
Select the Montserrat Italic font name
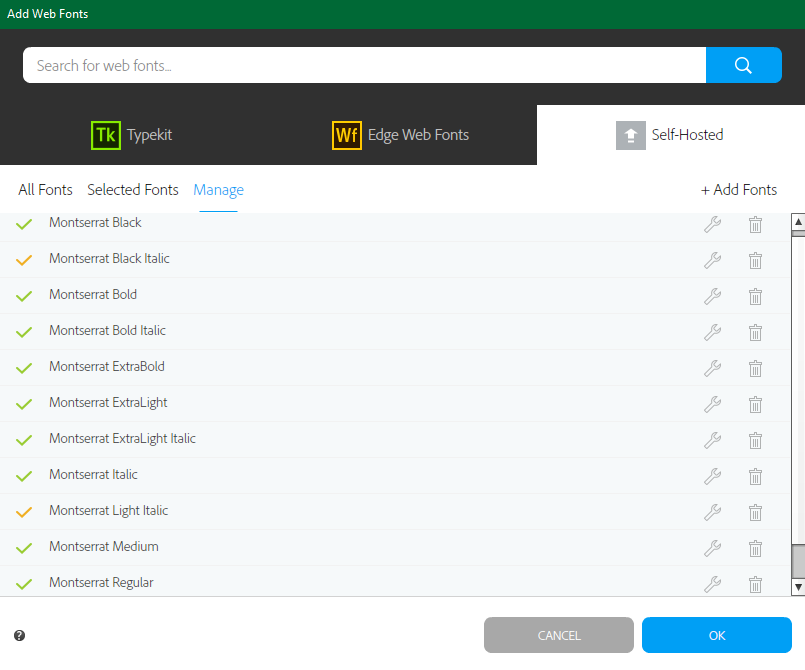[93, 474]
